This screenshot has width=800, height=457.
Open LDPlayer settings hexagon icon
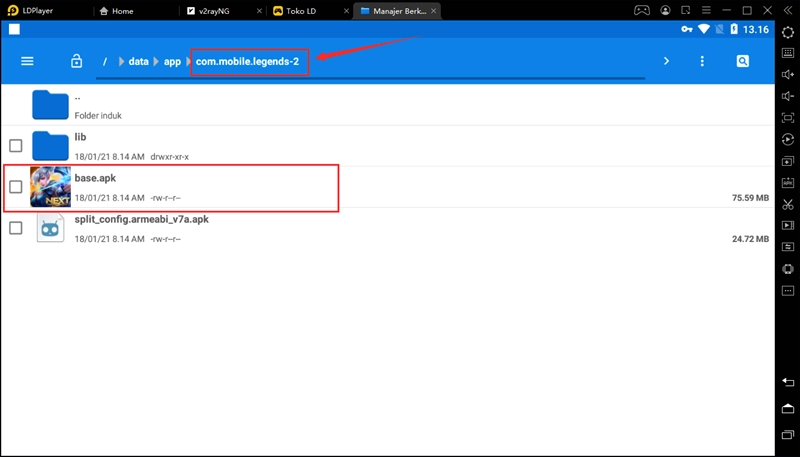click(788, 32)
